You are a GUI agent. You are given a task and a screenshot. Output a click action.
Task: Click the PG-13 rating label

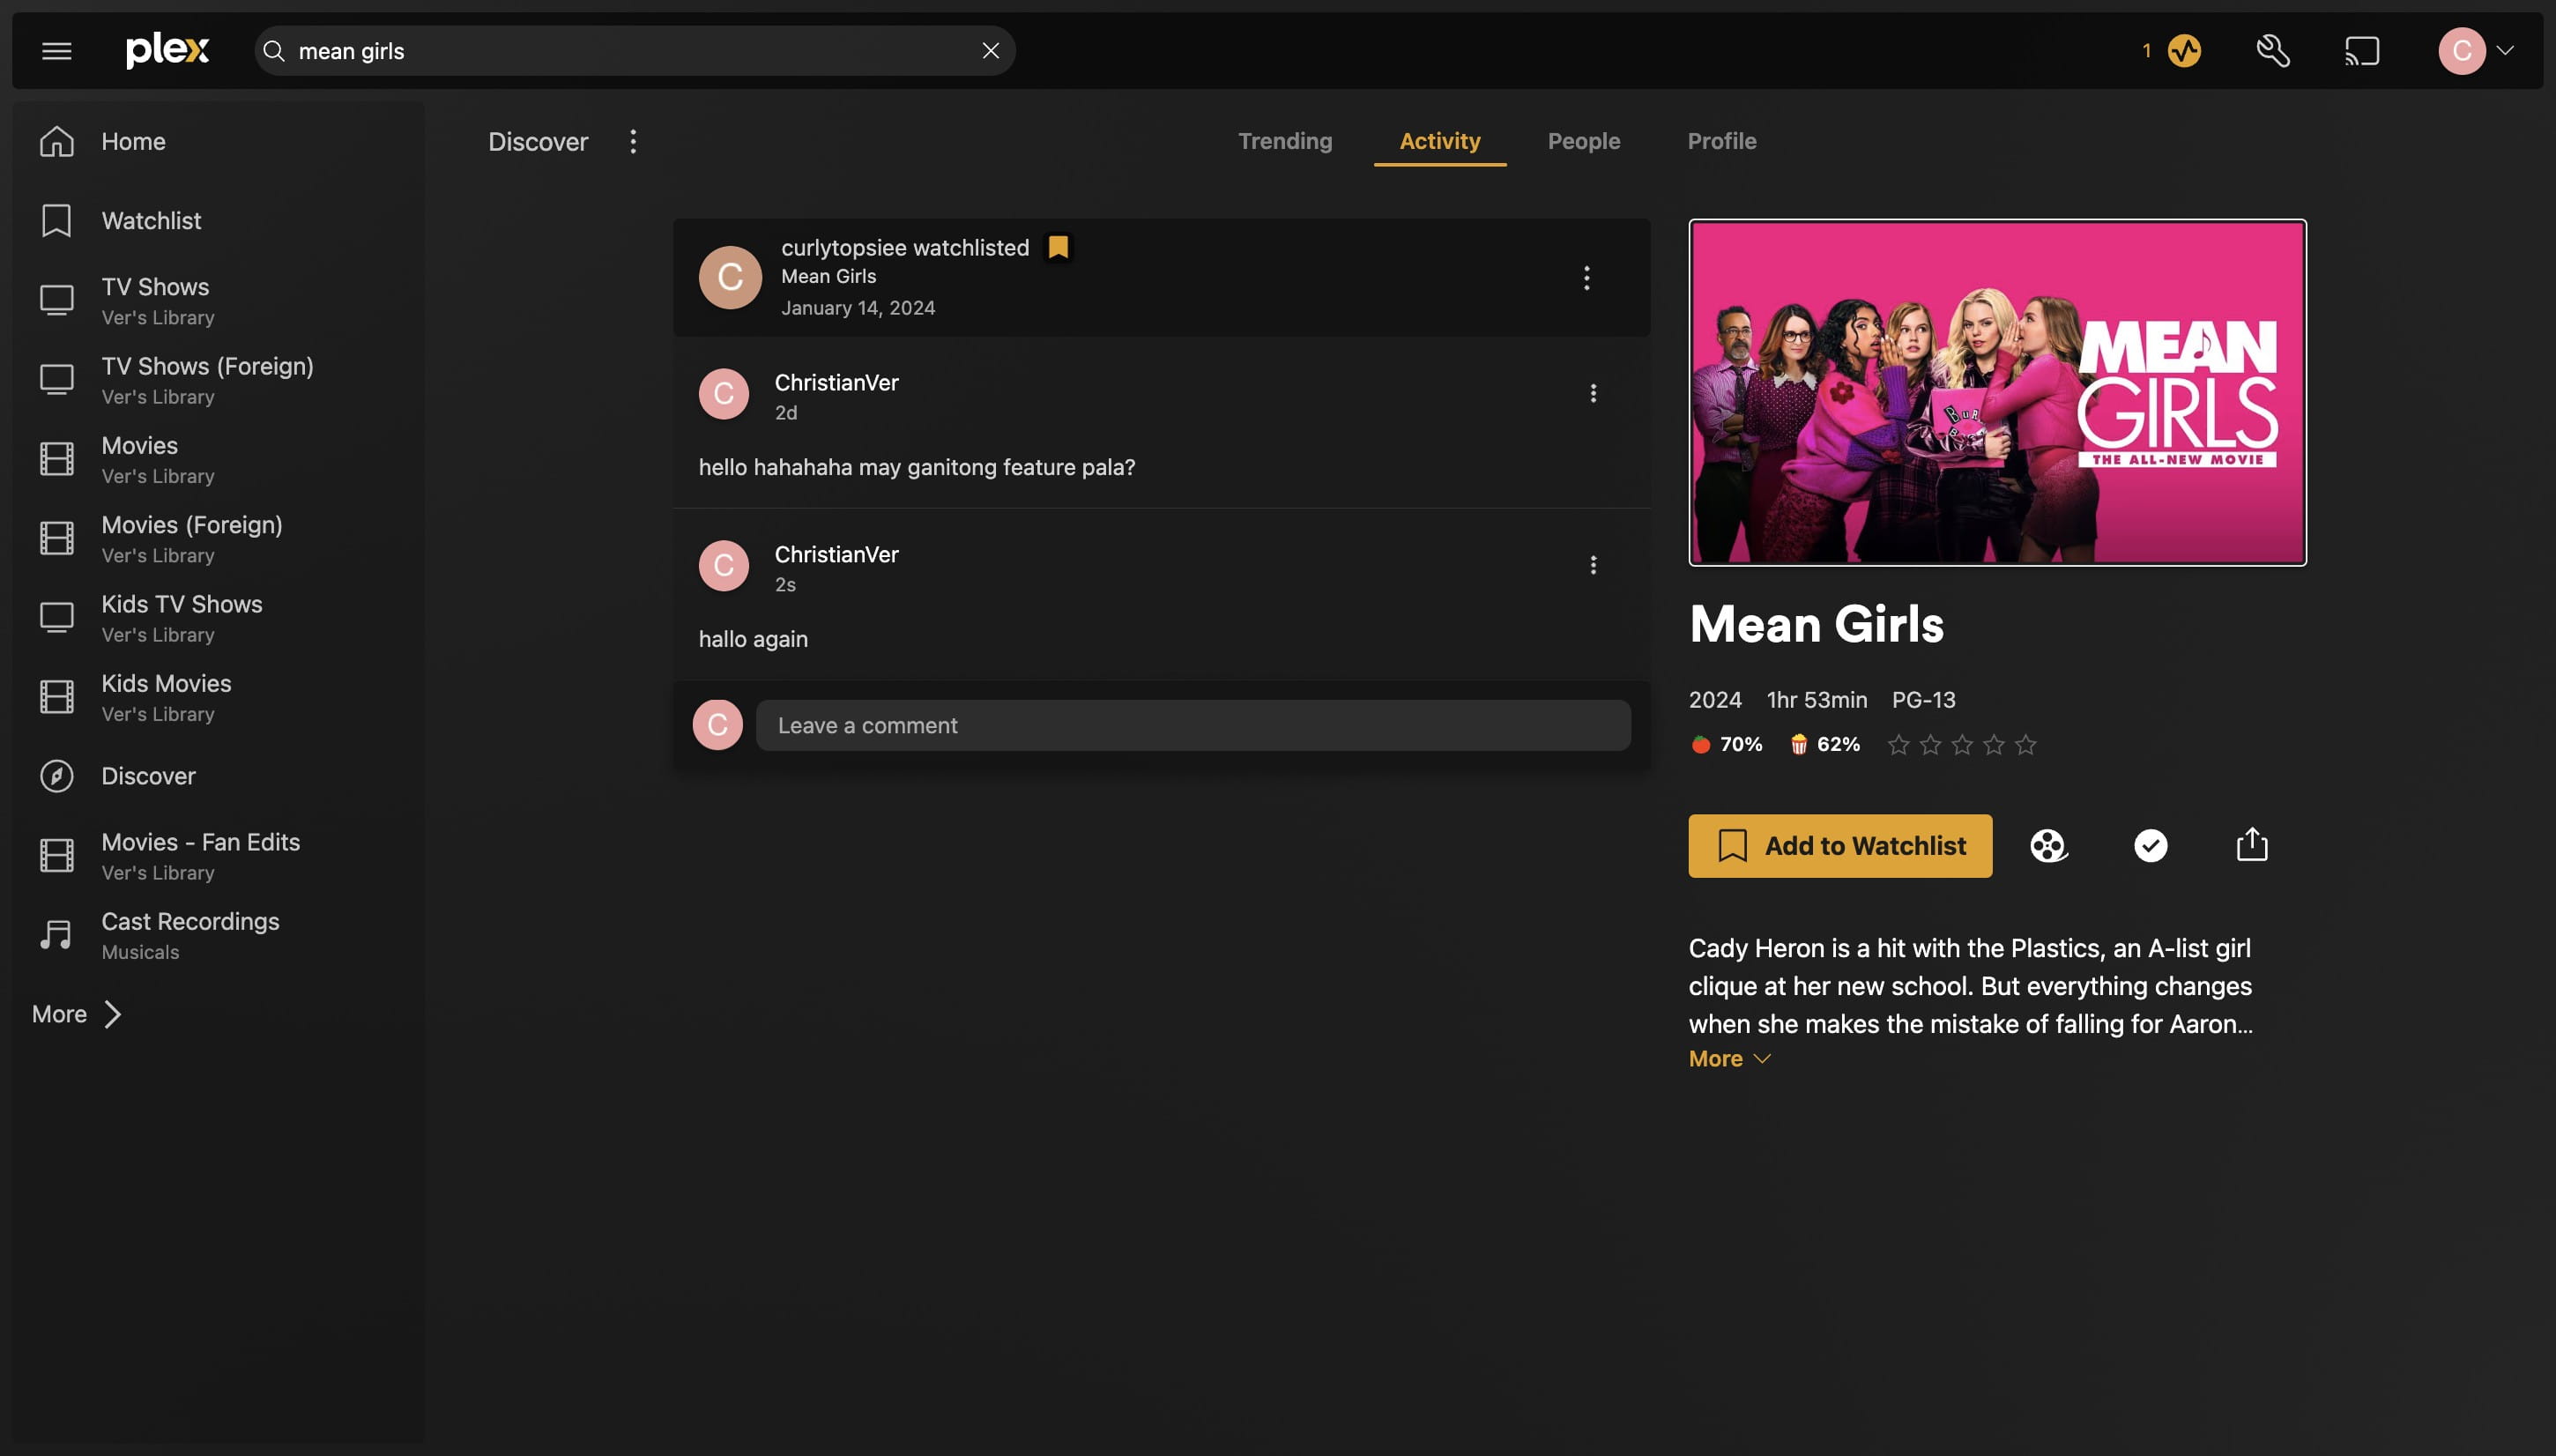point(1923,700)
